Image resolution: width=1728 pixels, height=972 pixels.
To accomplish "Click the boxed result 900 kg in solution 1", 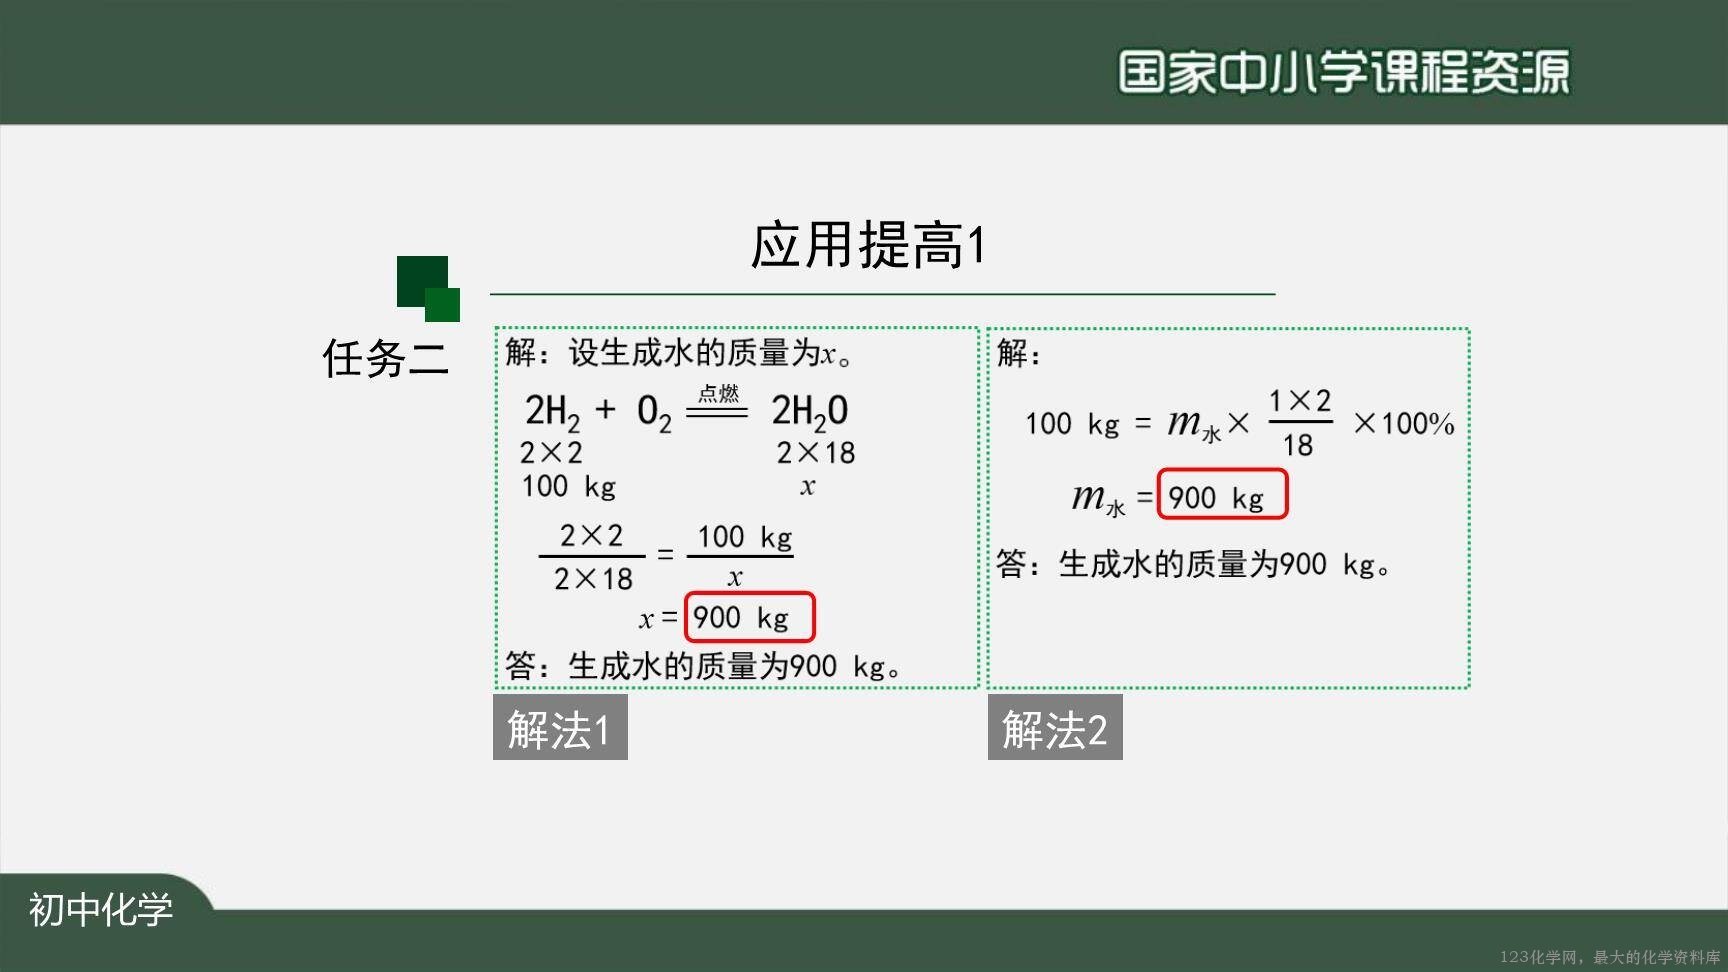I will pyautogui.click(x=750, y=617).
